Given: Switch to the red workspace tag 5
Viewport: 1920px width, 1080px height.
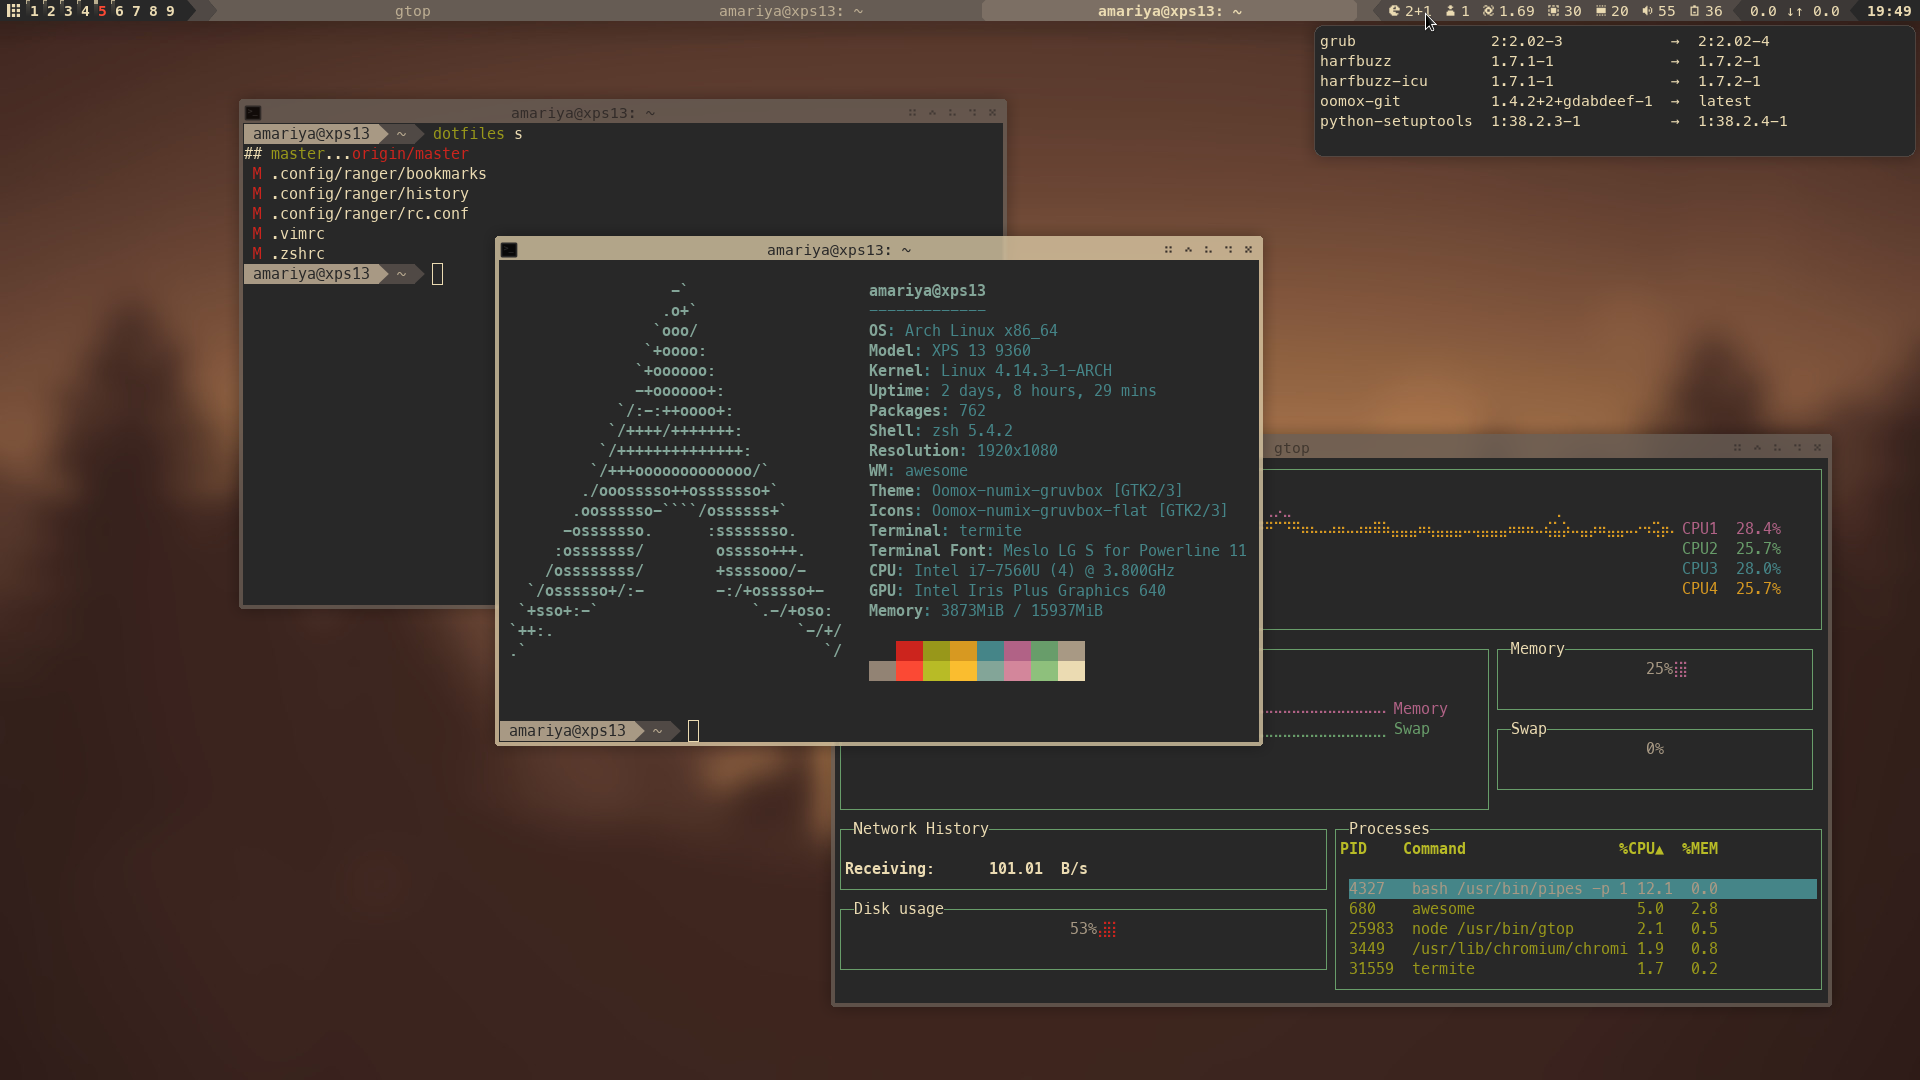Looking at the screenshot, I should (x=102, y=11).
